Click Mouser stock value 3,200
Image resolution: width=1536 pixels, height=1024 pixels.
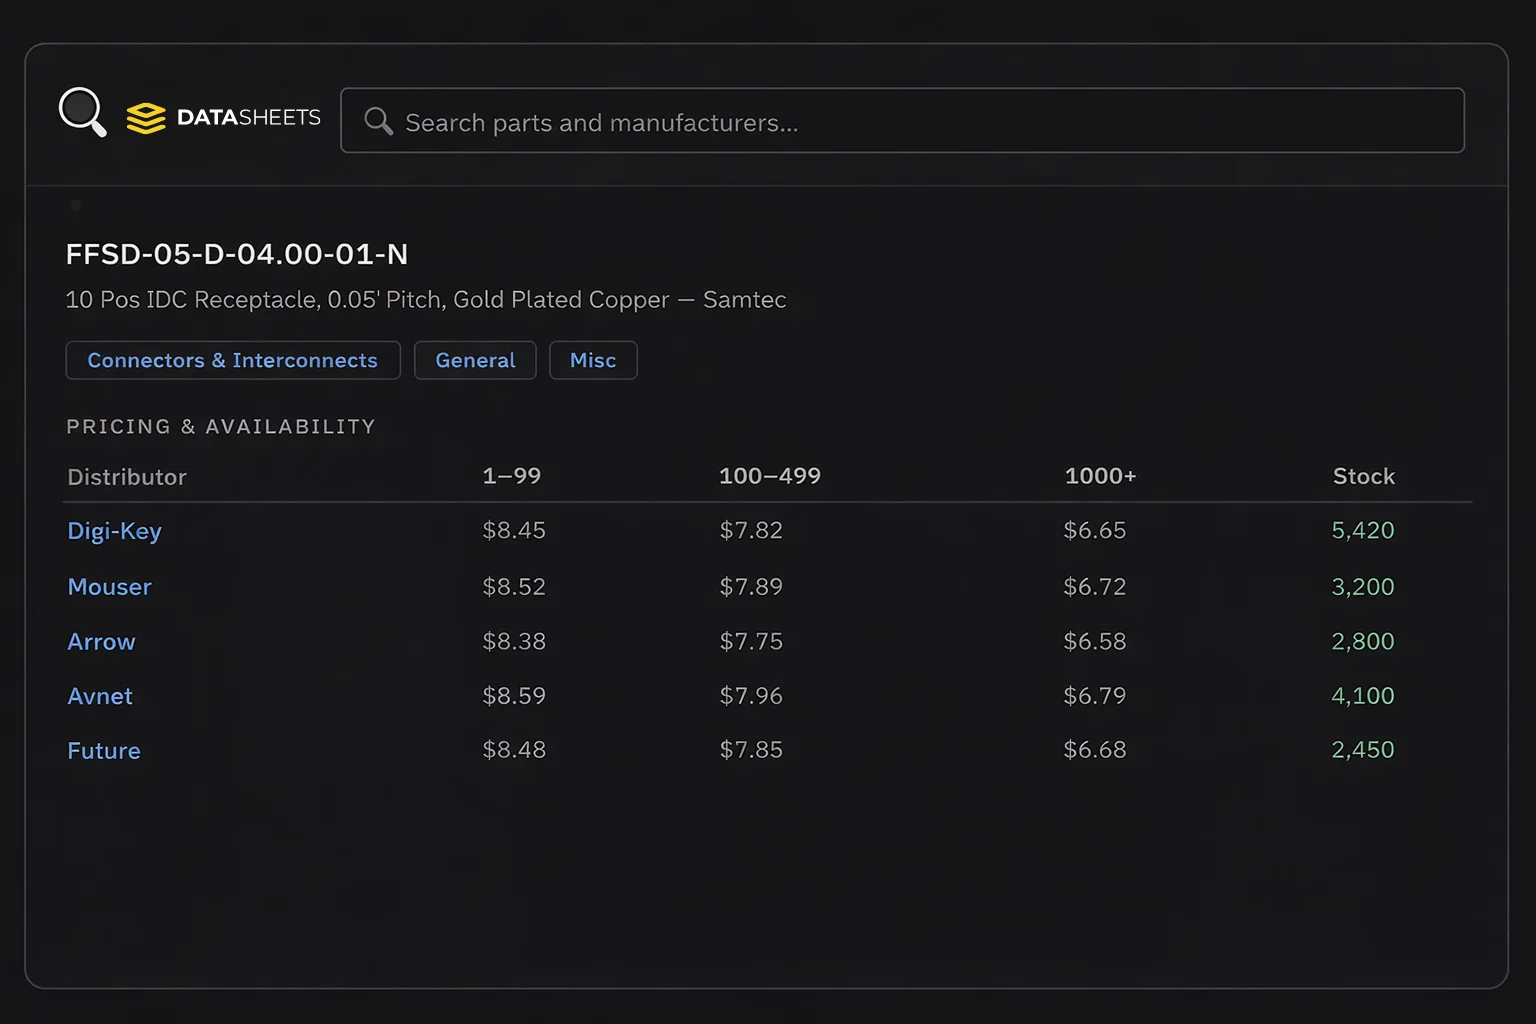tap(1363, 587)
